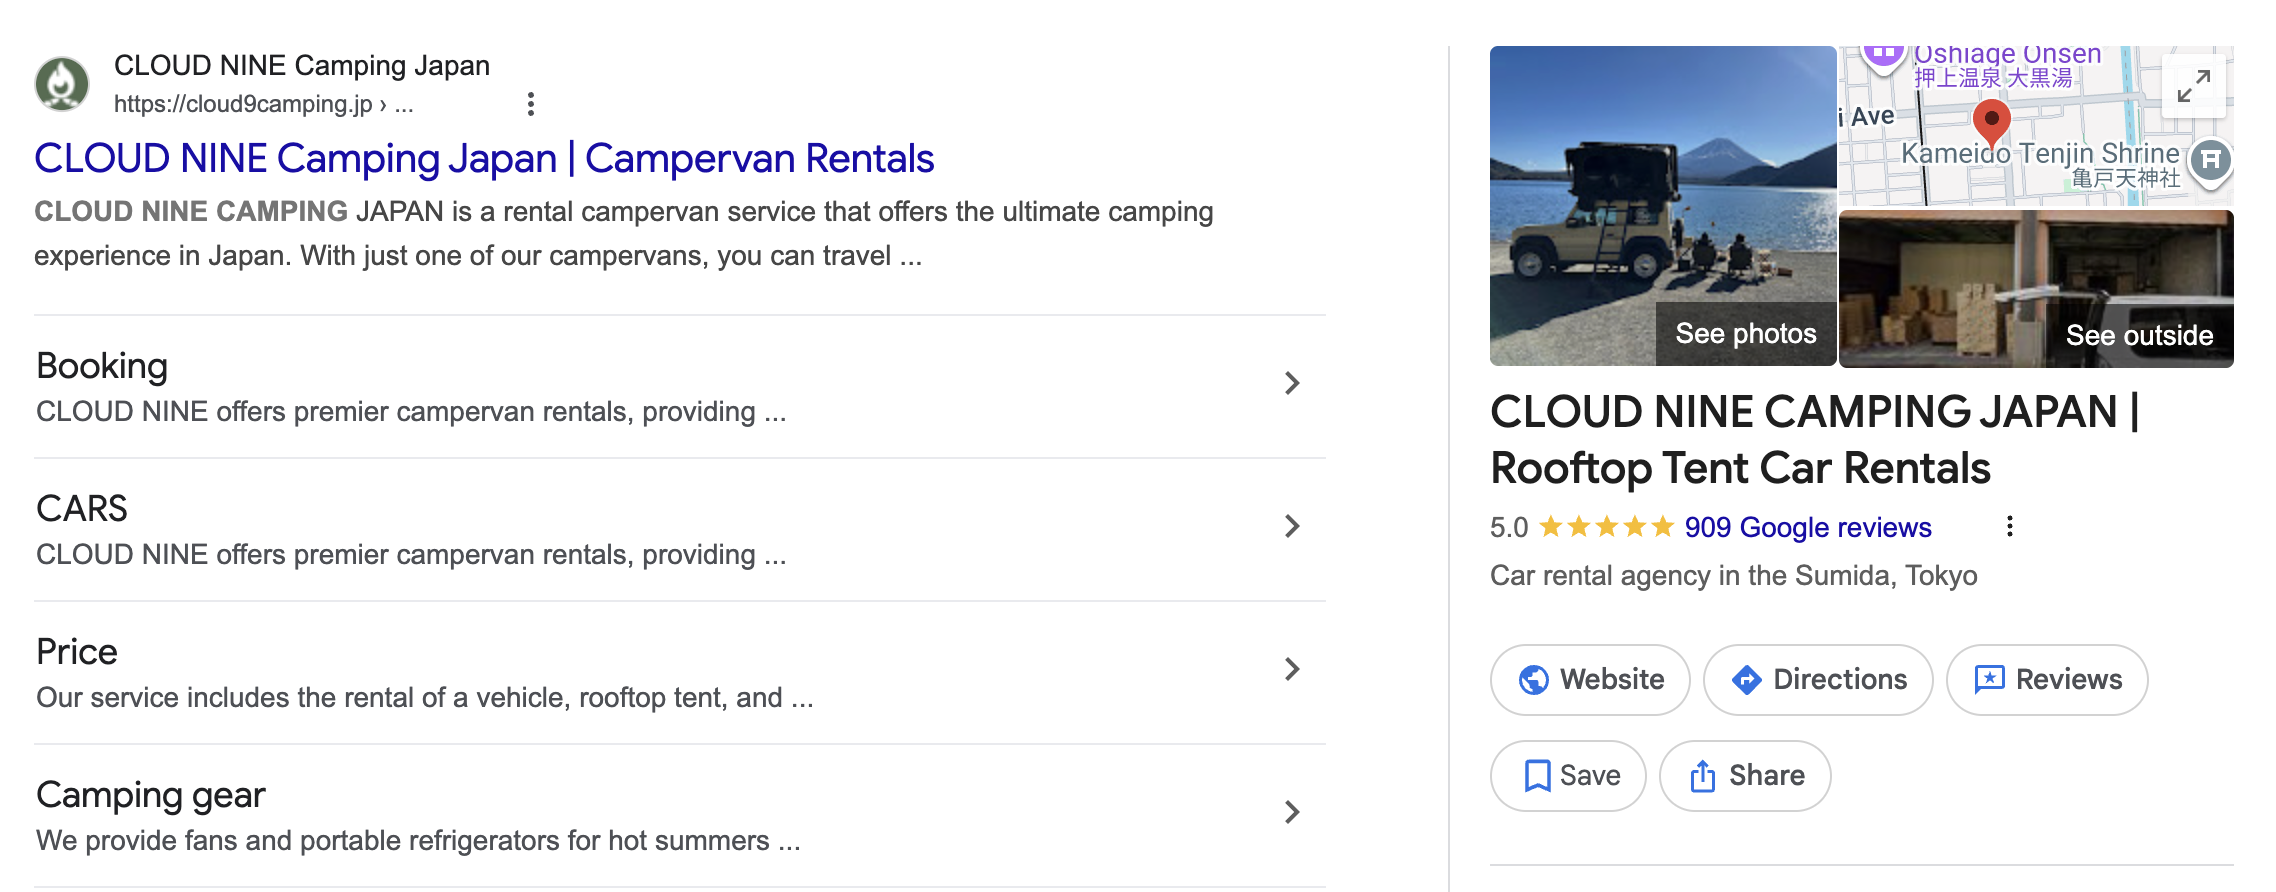The width and height of the screenshot is (2276, 892).
Task: Save this business listing
Action: click(x=1568, y=776)
